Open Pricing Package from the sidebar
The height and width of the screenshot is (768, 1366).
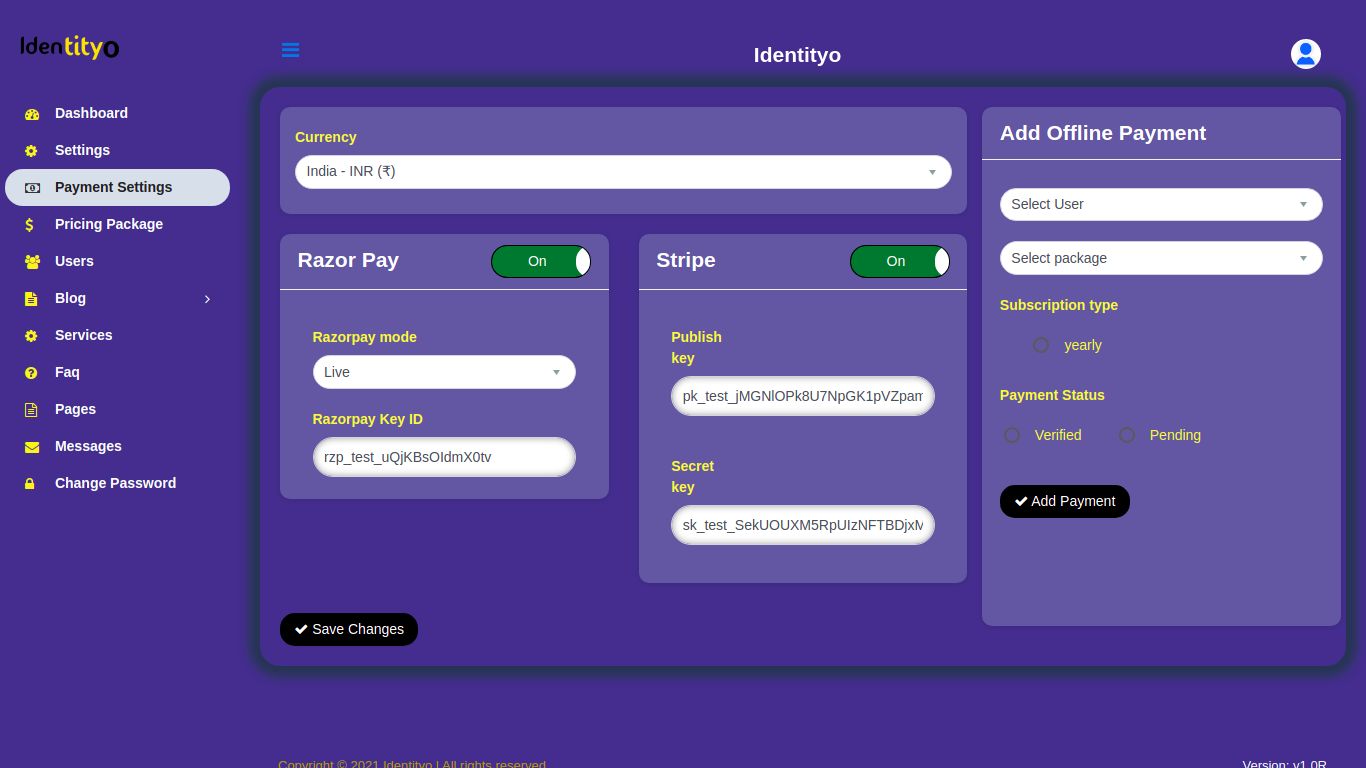pos(118,225)
